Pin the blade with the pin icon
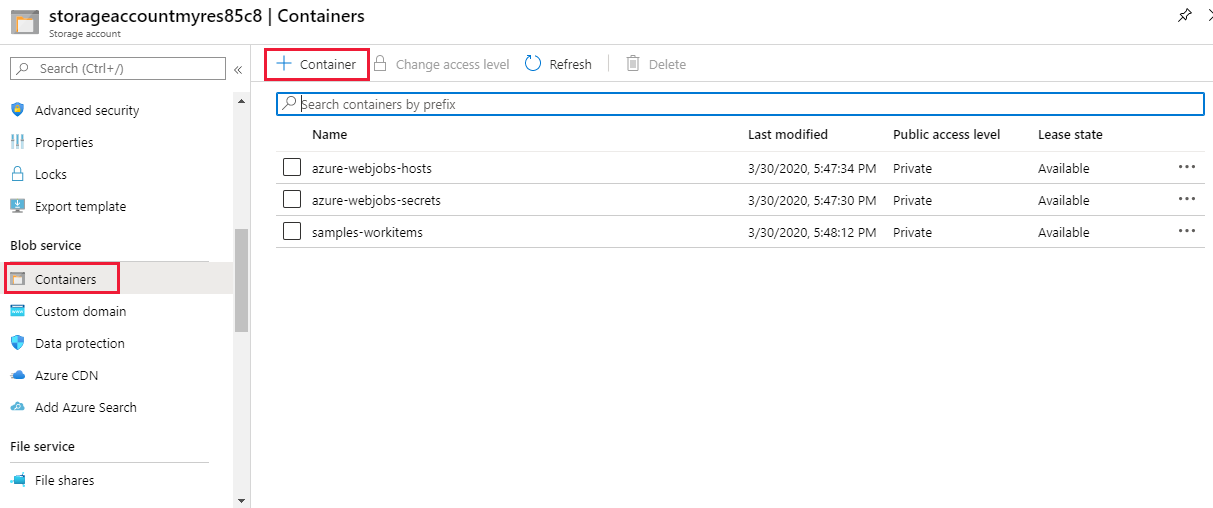Viewport: 1213px width, 508px height. click(1184, 16)
